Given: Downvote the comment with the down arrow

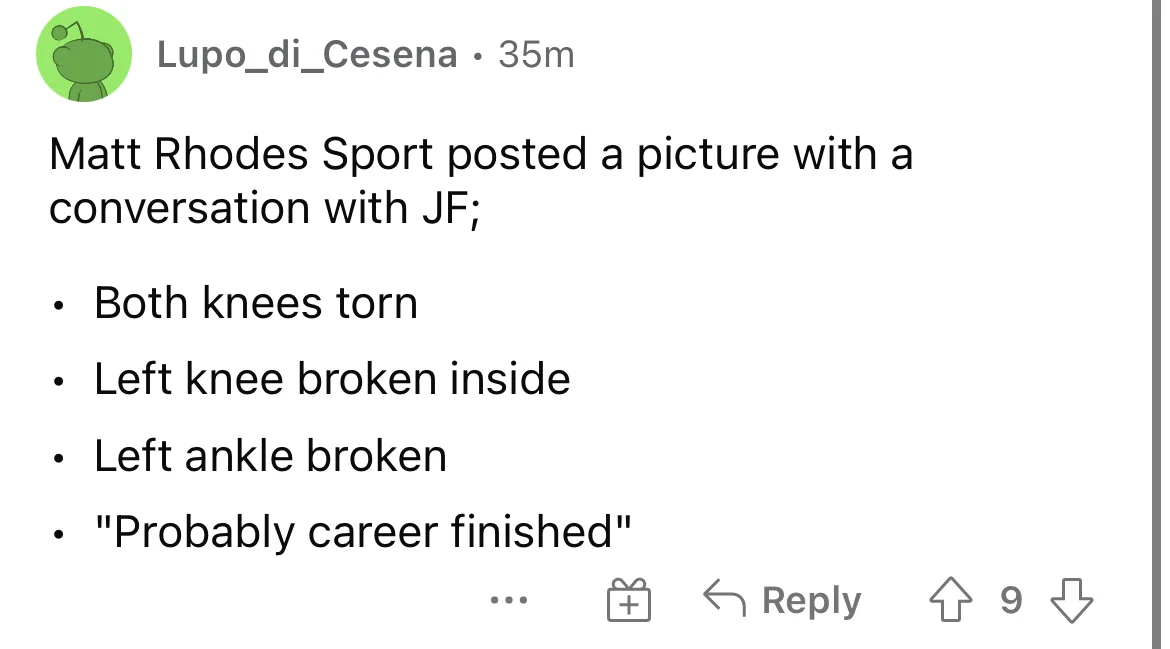Looking at the screenshot, I should coord(1074,600).
